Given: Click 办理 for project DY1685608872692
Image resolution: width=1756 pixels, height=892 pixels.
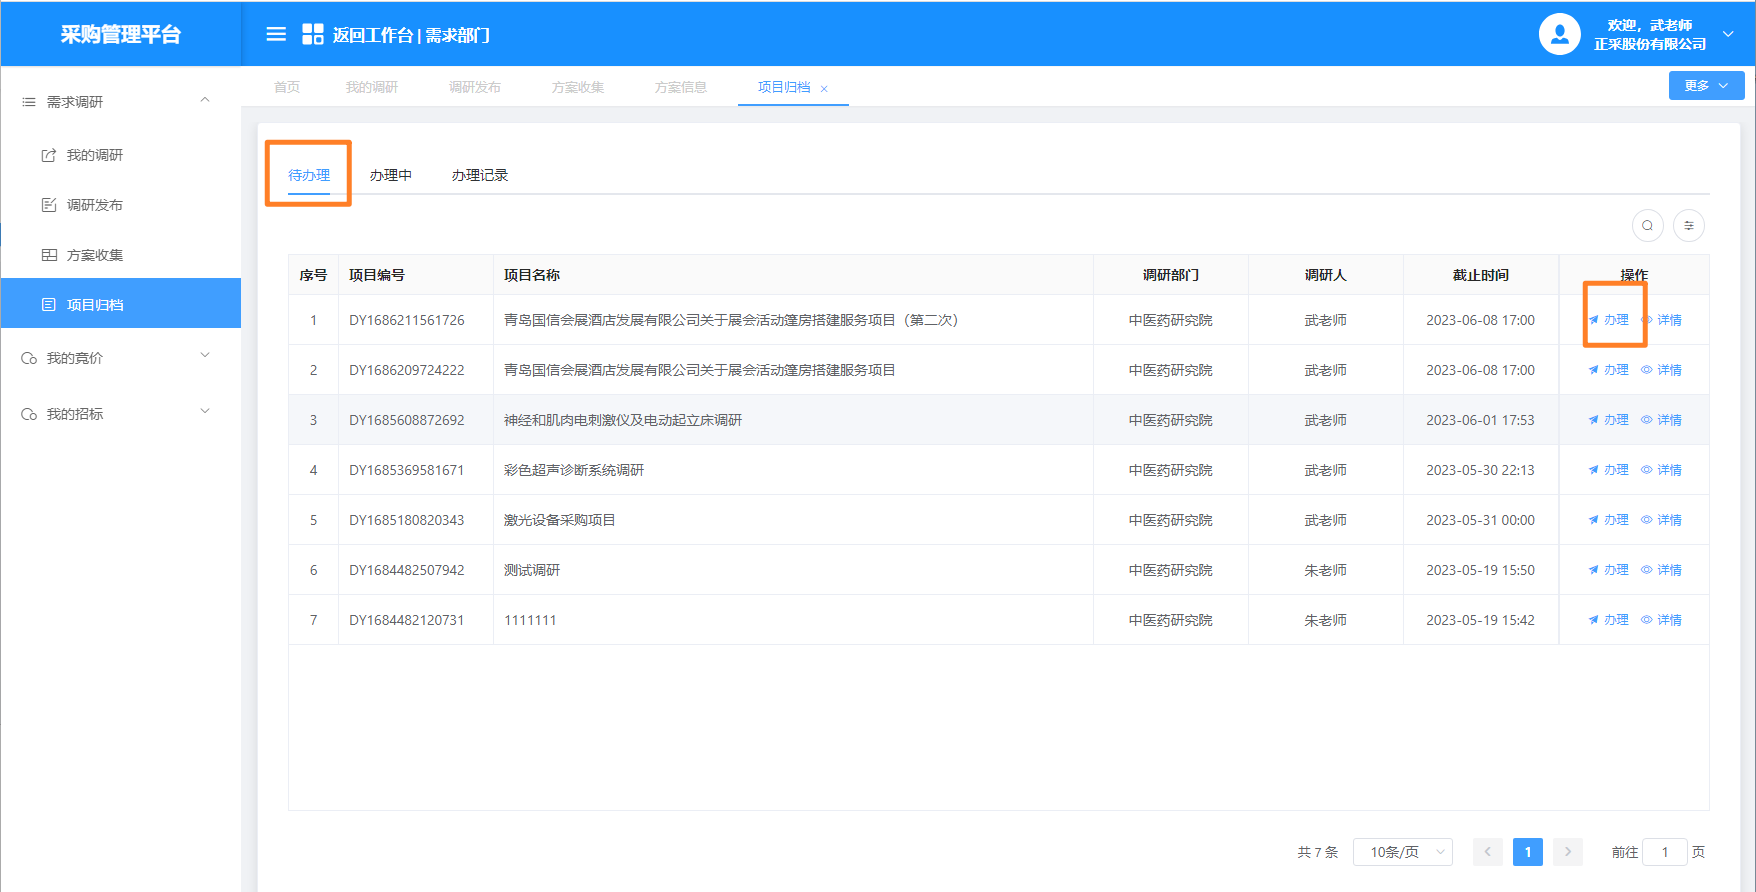Looking at the screenshot, I should tap(1609, 420).
